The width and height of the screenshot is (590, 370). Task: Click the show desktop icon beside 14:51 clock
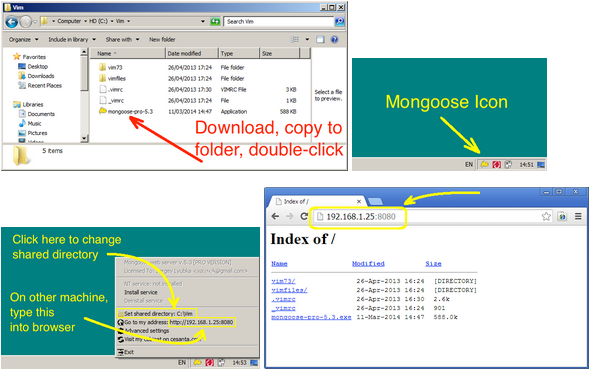pyautogui.click(x=541, y=164)
